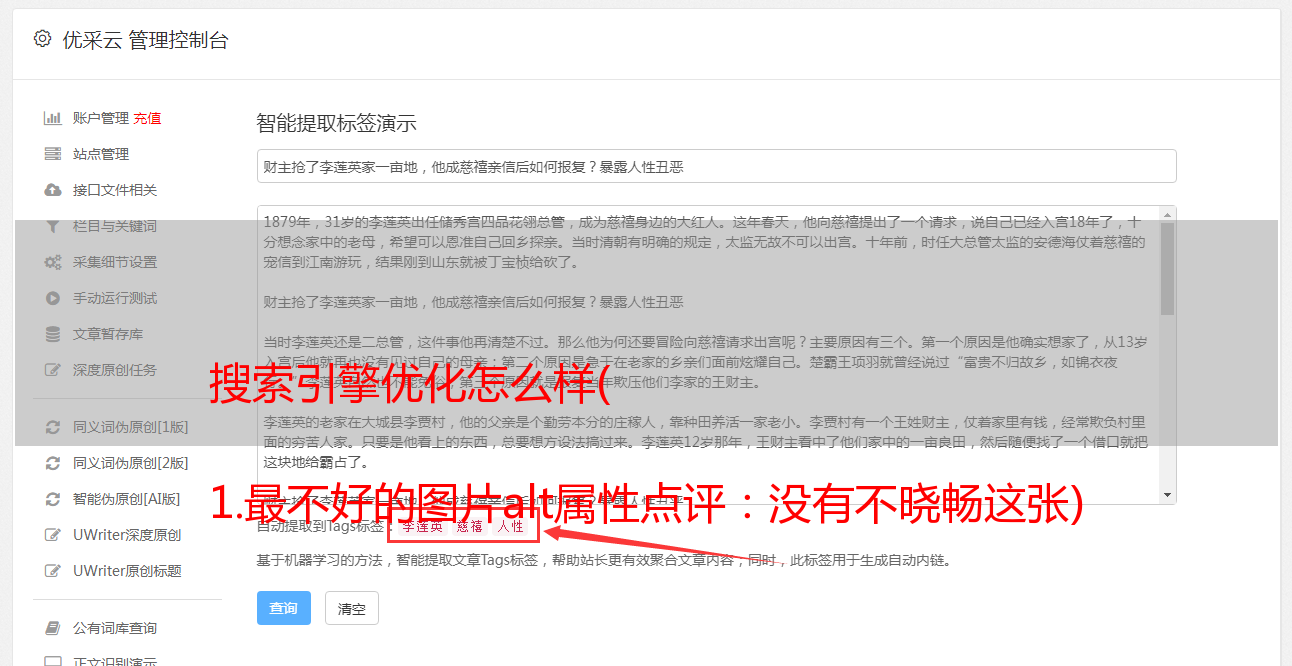The height and width of the screenshot is (666, 1292).
Task: Open the 充值 recharge link
Action: click(147, 118)
